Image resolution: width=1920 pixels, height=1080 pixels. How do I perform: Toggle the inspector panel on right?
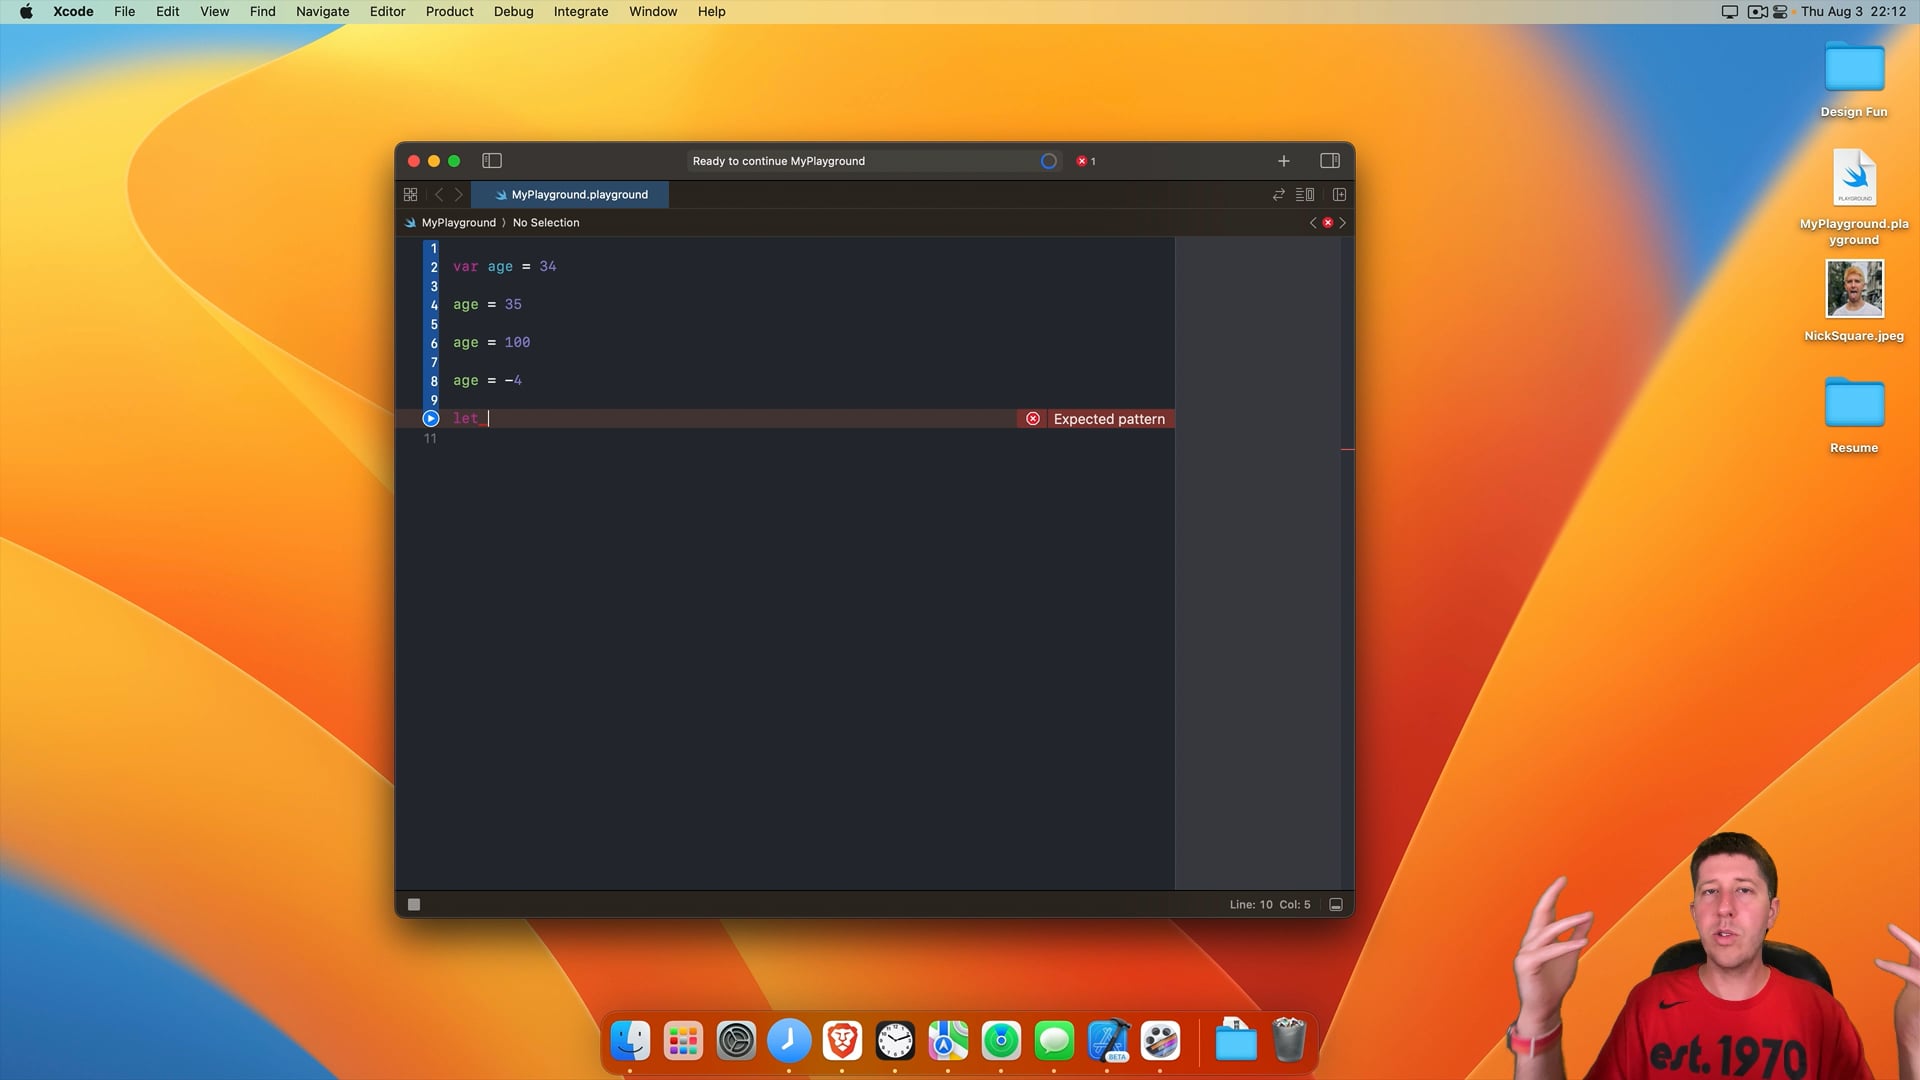[1329, 161]
